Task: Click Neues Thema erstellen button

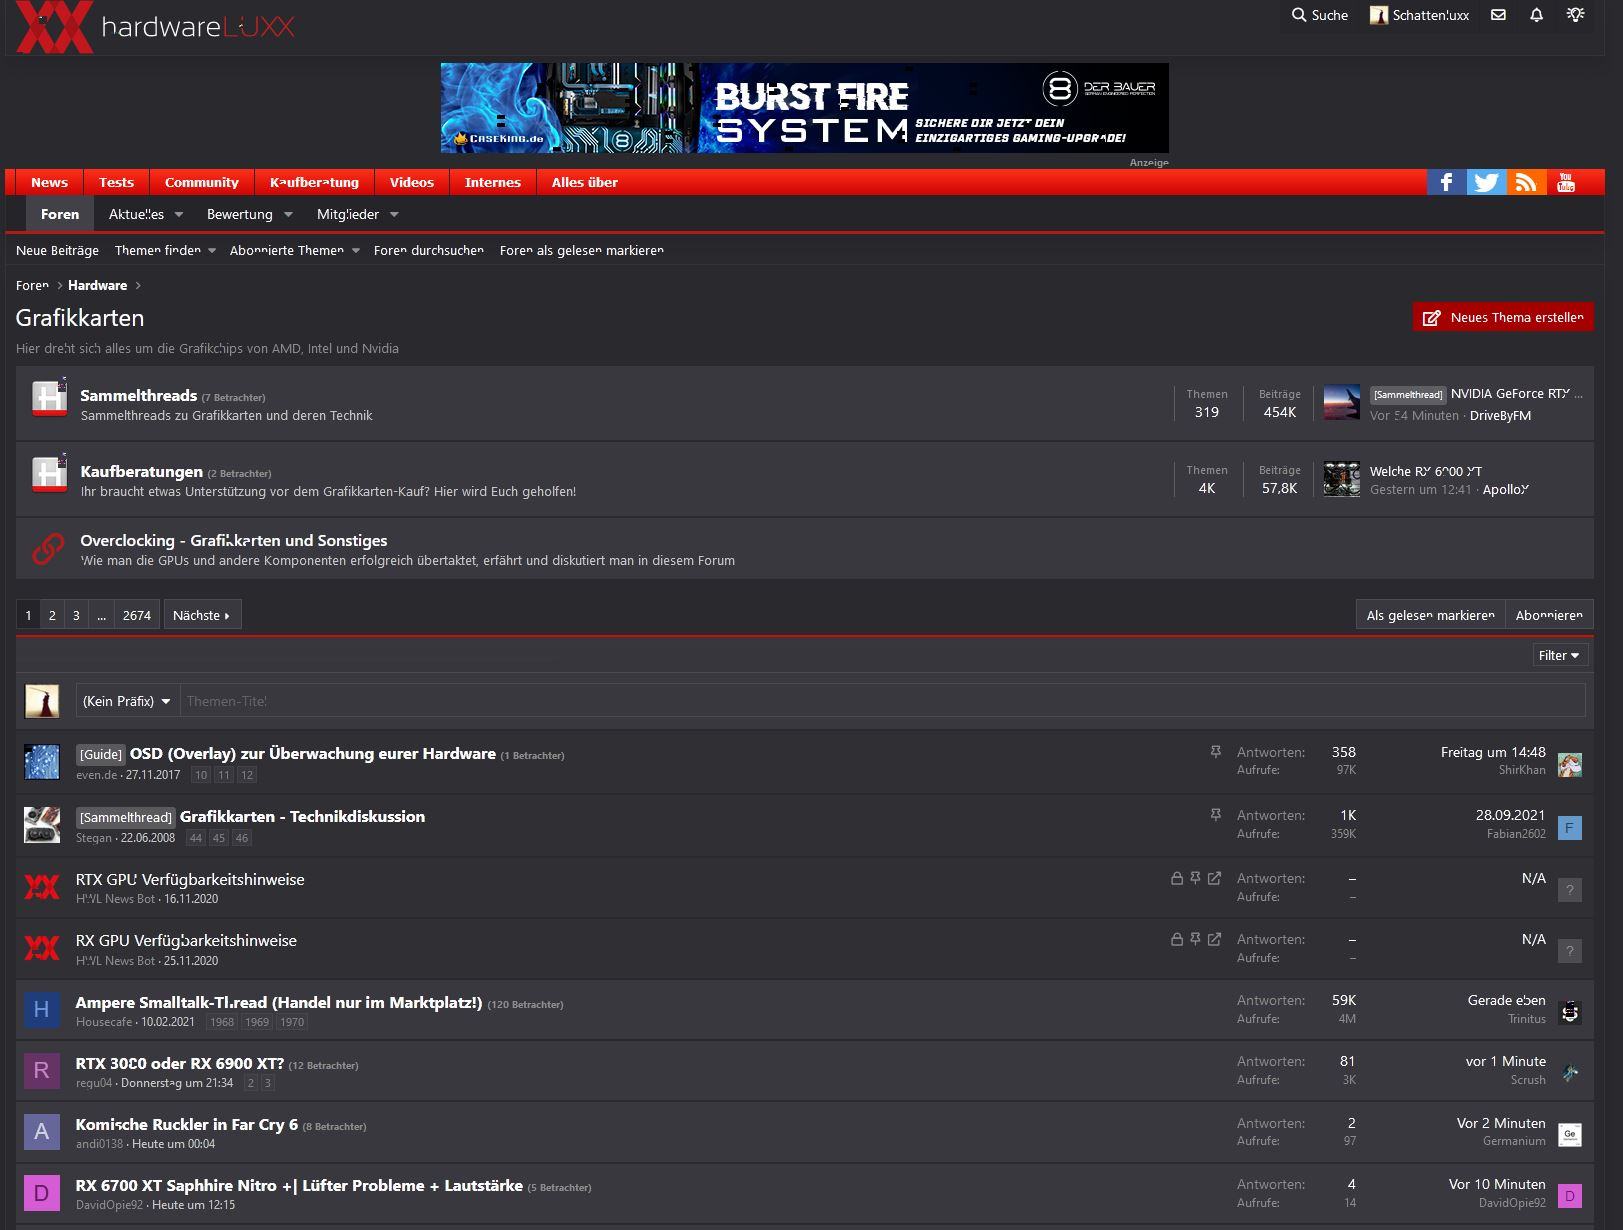Action: coord(1503,317)
